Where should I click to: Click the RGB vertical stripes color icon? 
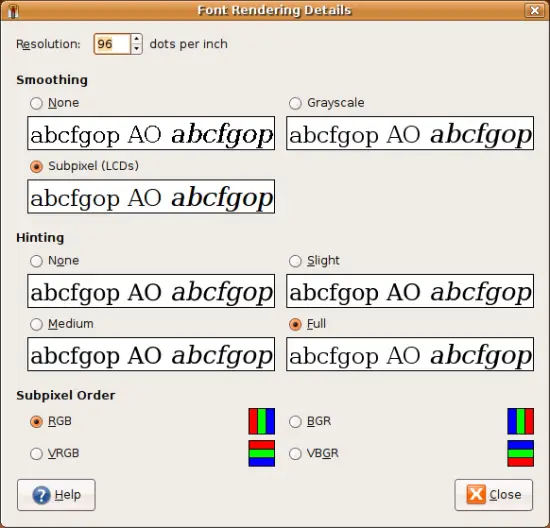[262, 421]
